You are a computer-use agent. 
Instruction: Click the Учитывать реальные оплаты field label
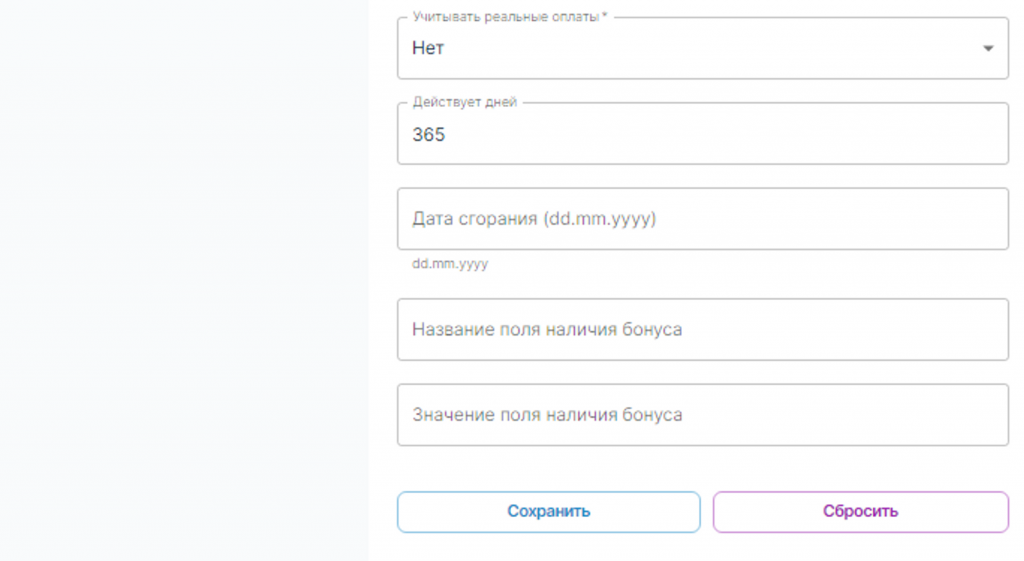click(x=509, y=17)
